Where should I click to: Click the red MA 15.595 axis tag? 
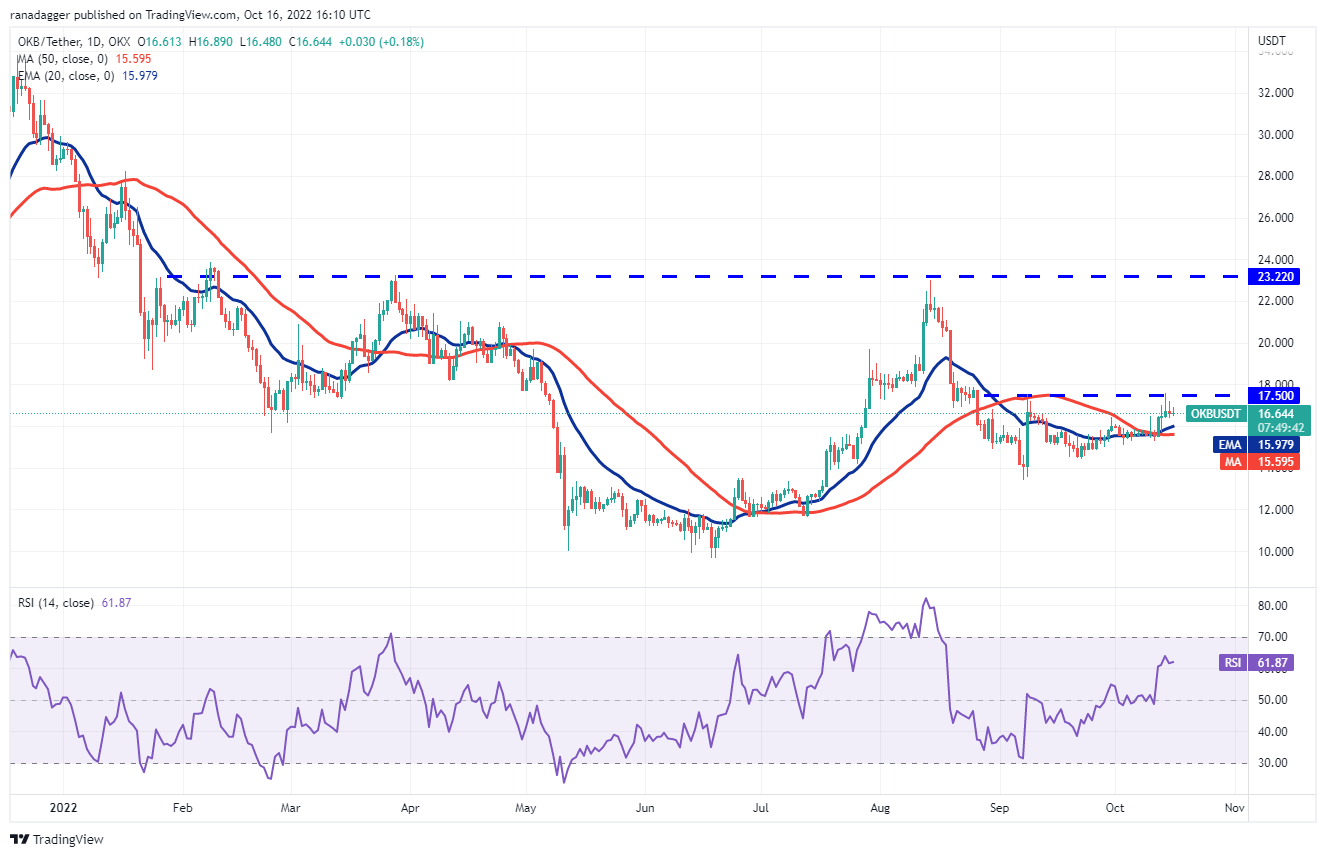[1230, 461]
